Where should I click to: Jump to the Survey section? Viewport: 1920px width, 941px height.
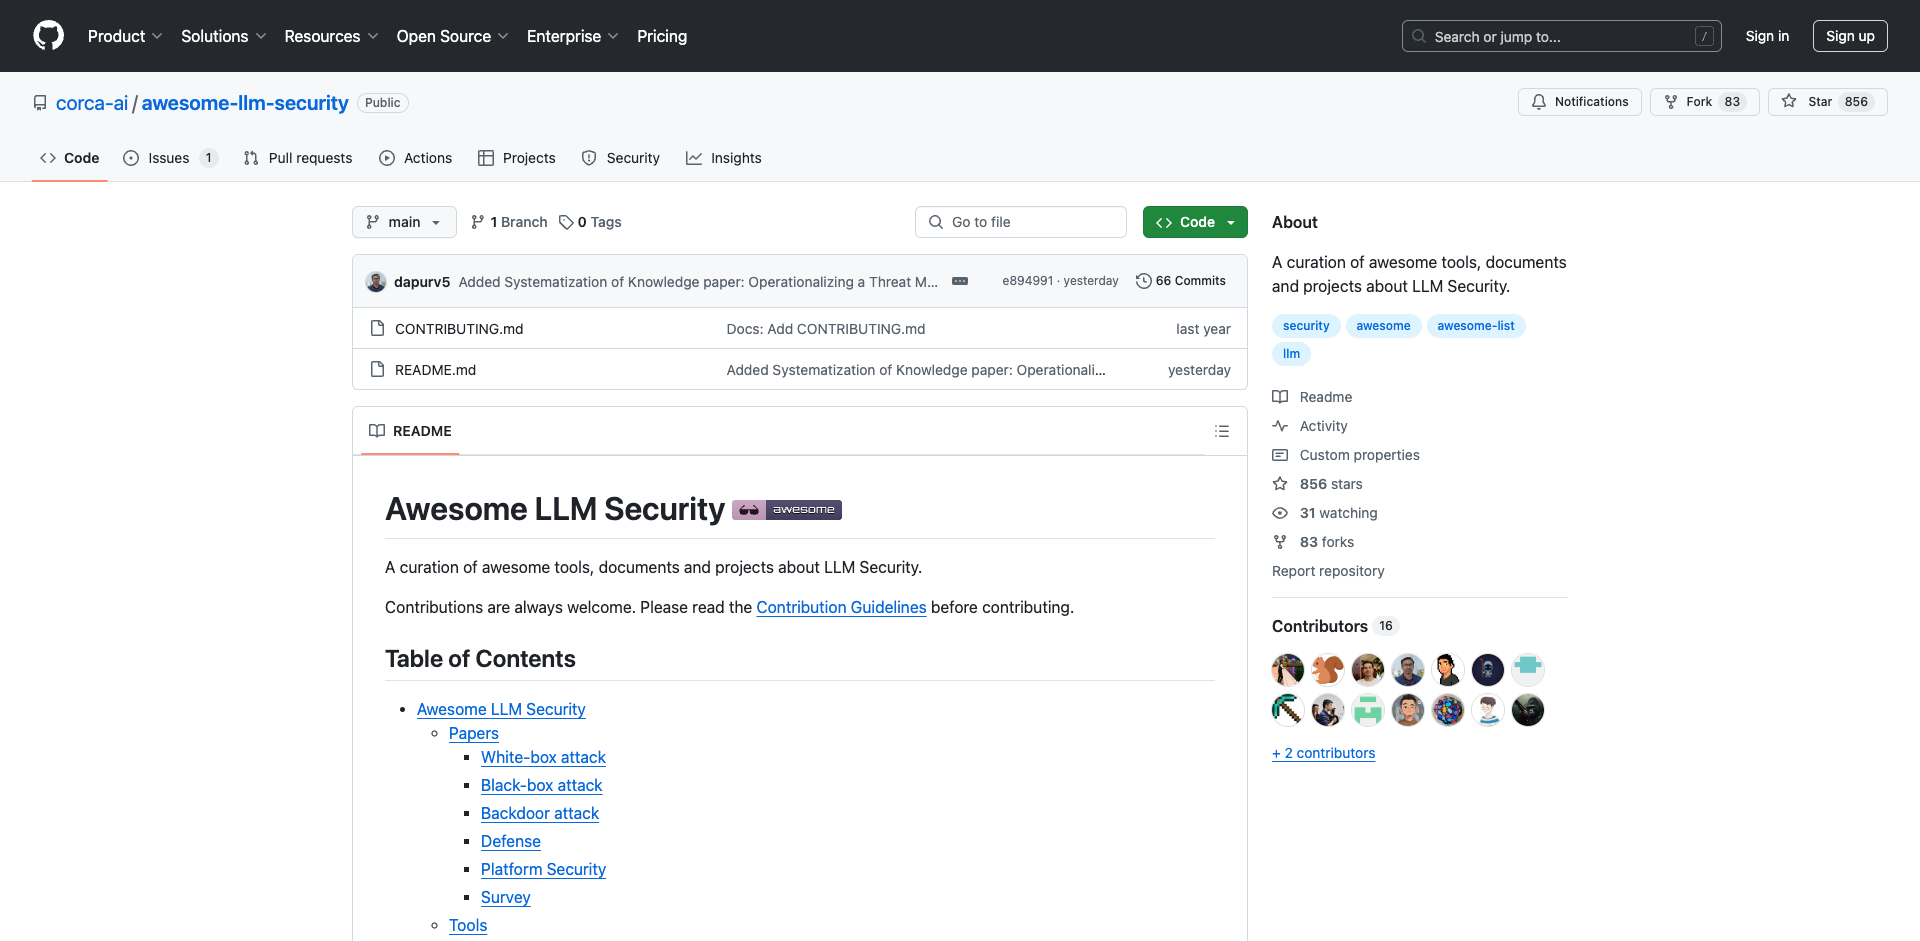pyautogui.click(x=506, y=897)
